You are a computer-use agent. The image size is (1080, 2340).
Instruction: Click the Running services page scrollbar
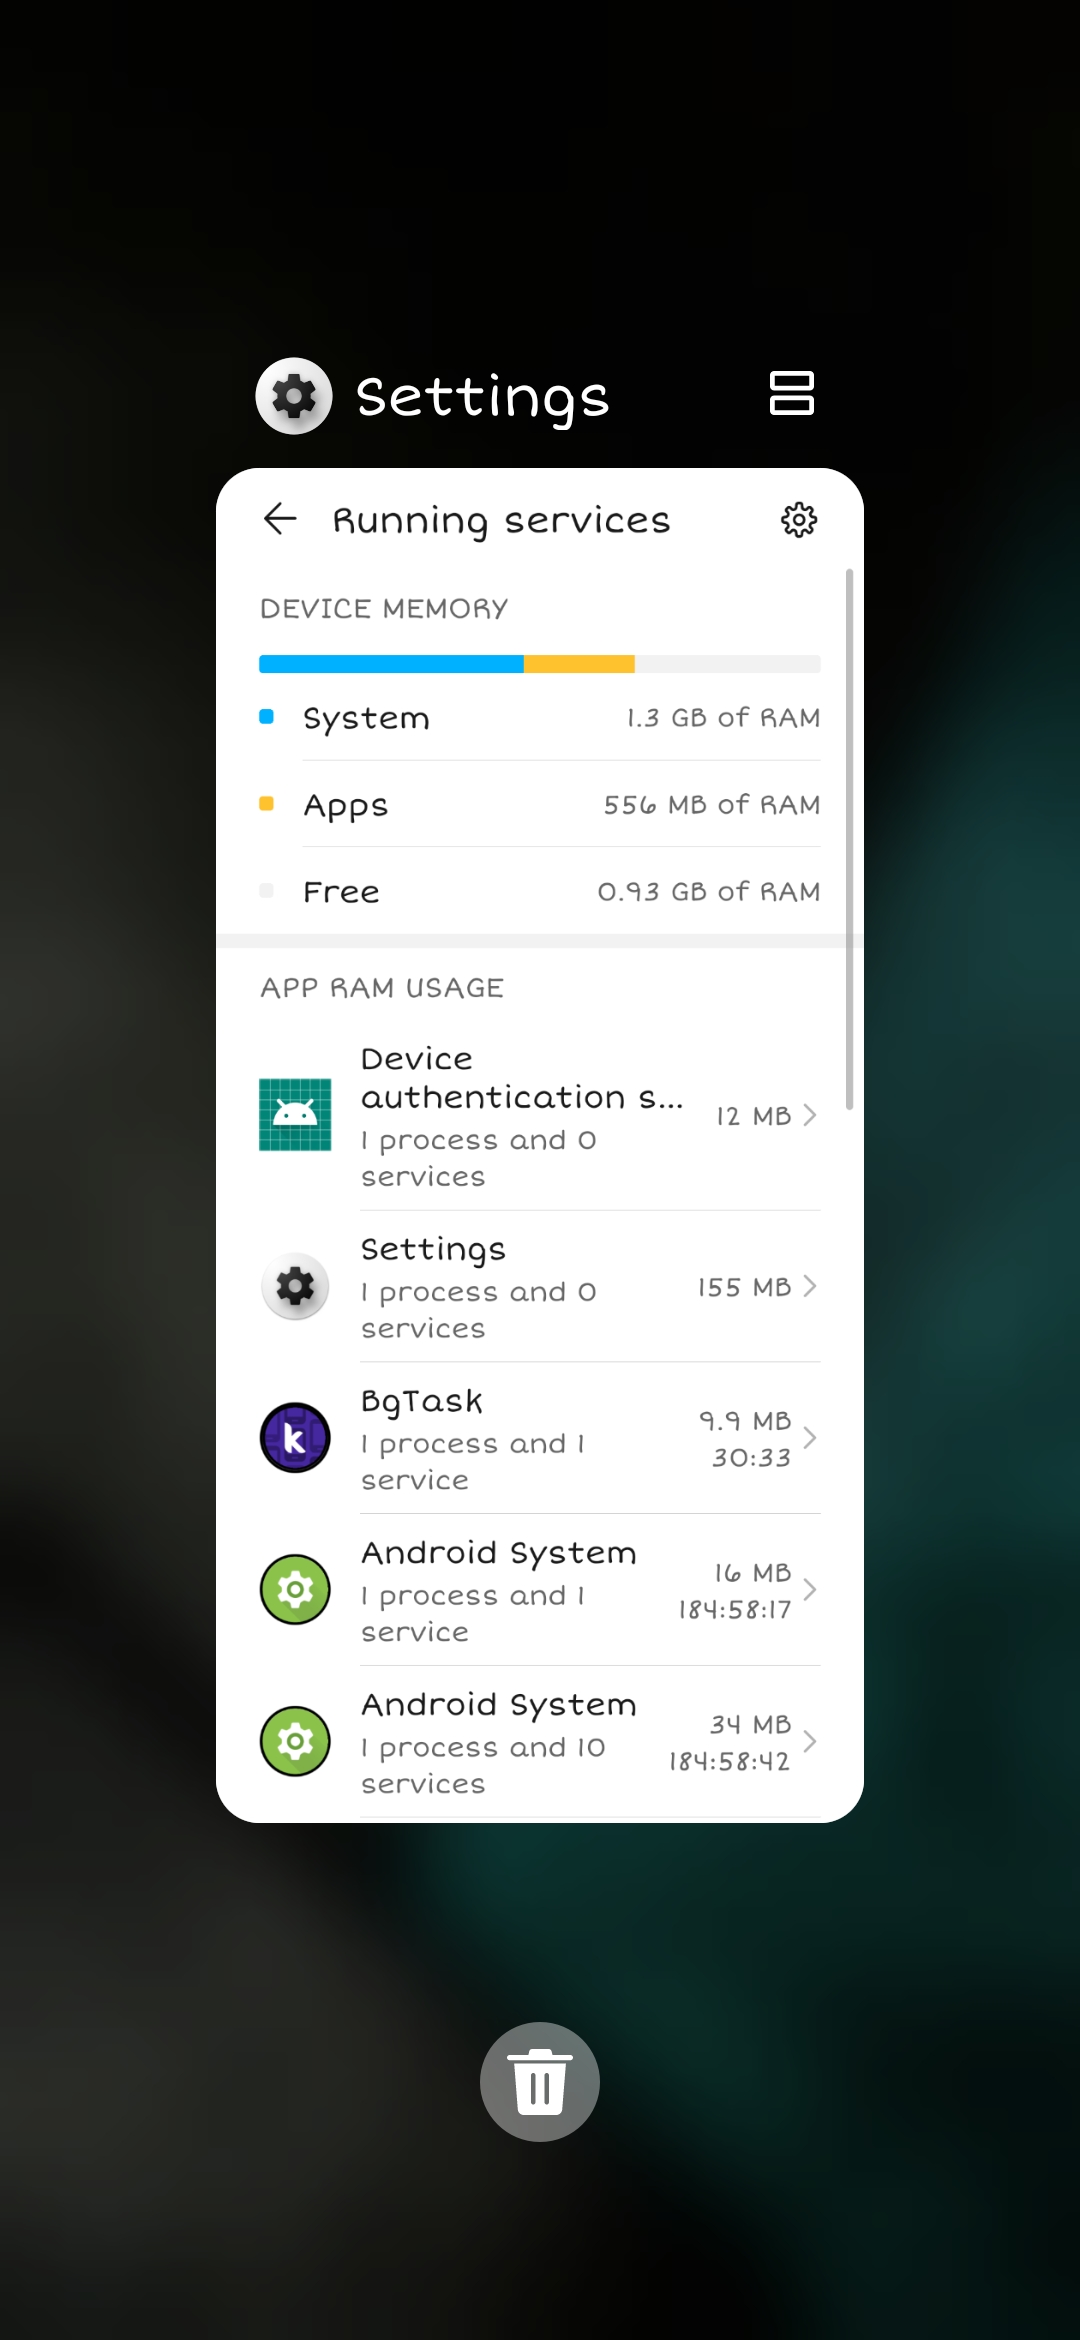tap(850, 840)
